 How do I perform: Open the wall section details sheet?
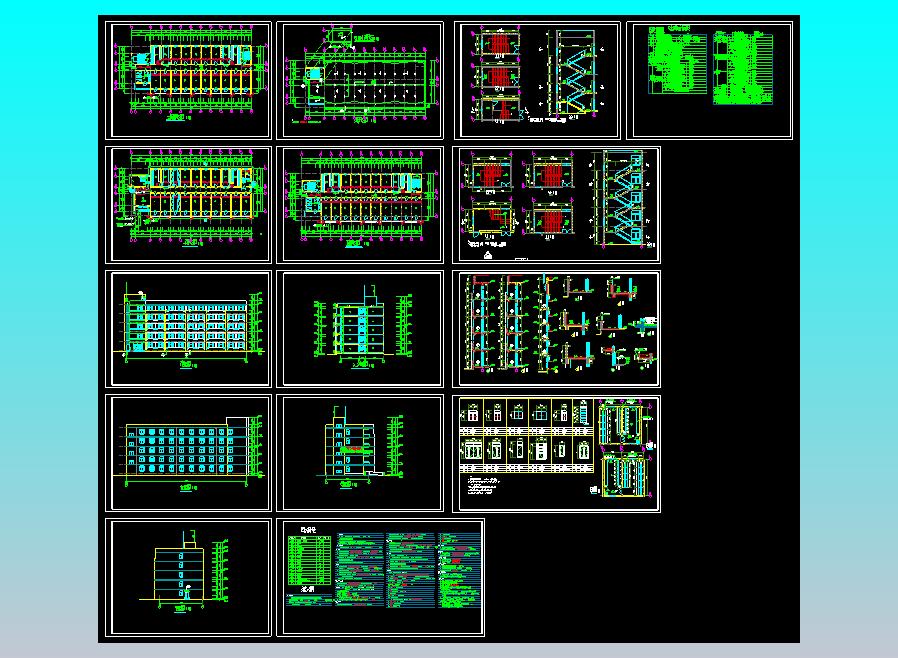click(556, 329)
